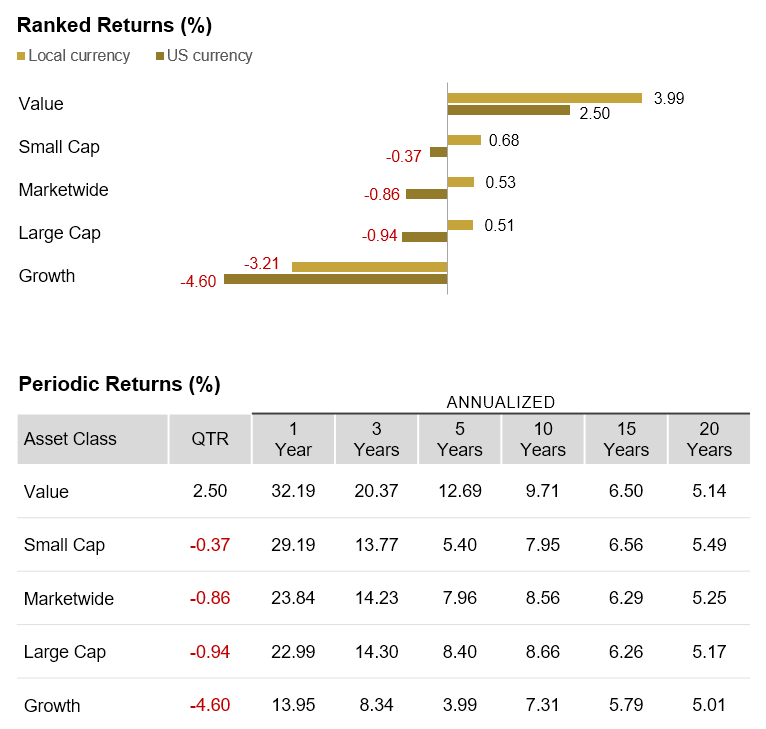Select the Marketwide 3 Years cell 14.23
This screenshot has height=729, width=766.
(376, 599)
